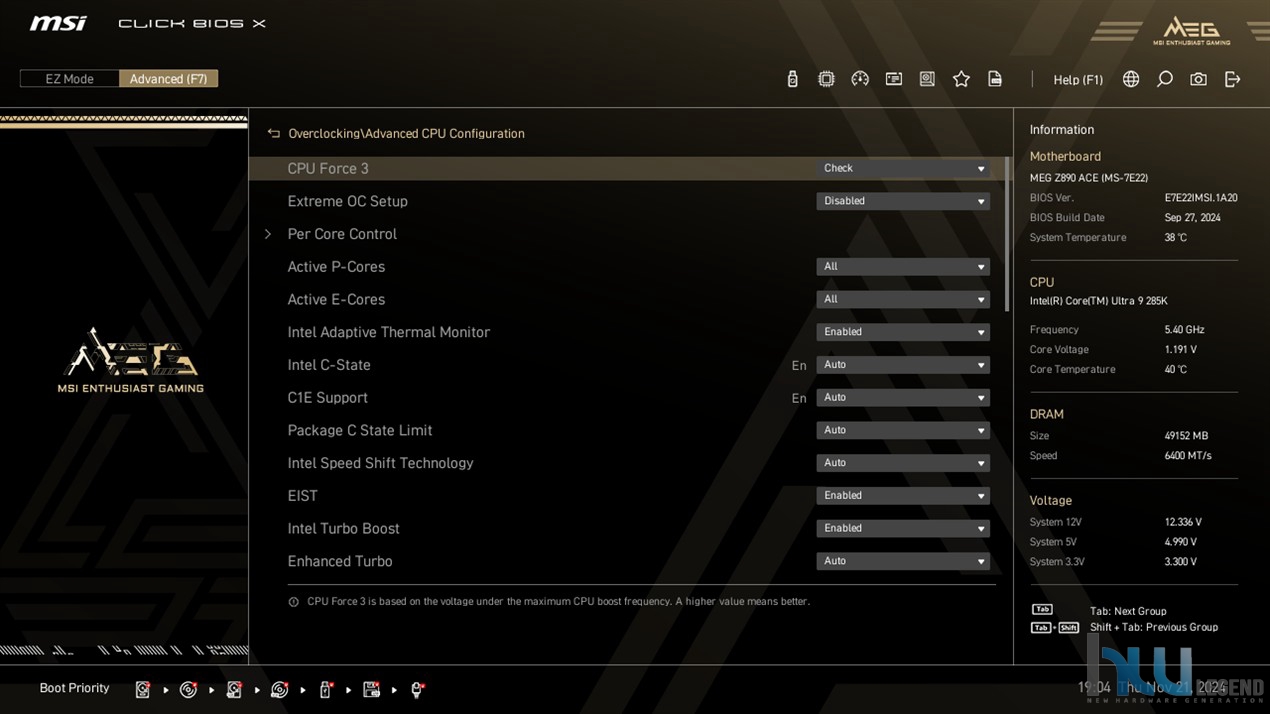Open Intel Speed Shift Technology dropdown
The image size is (1270, 714).
click(x=903, y=463)
